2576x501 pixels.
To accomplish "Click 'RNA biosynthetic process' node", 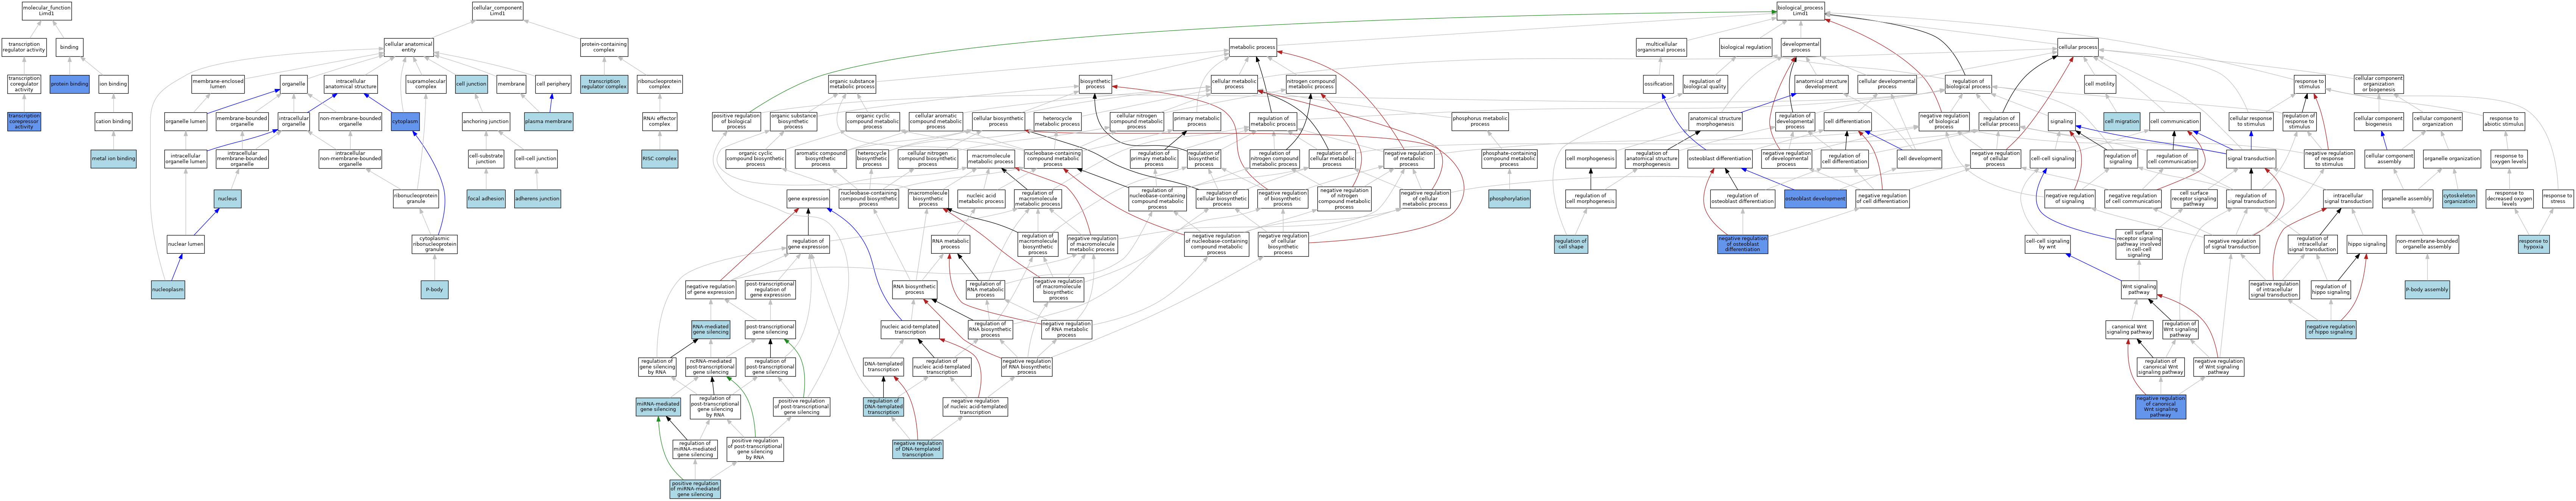I will [915, 290].
